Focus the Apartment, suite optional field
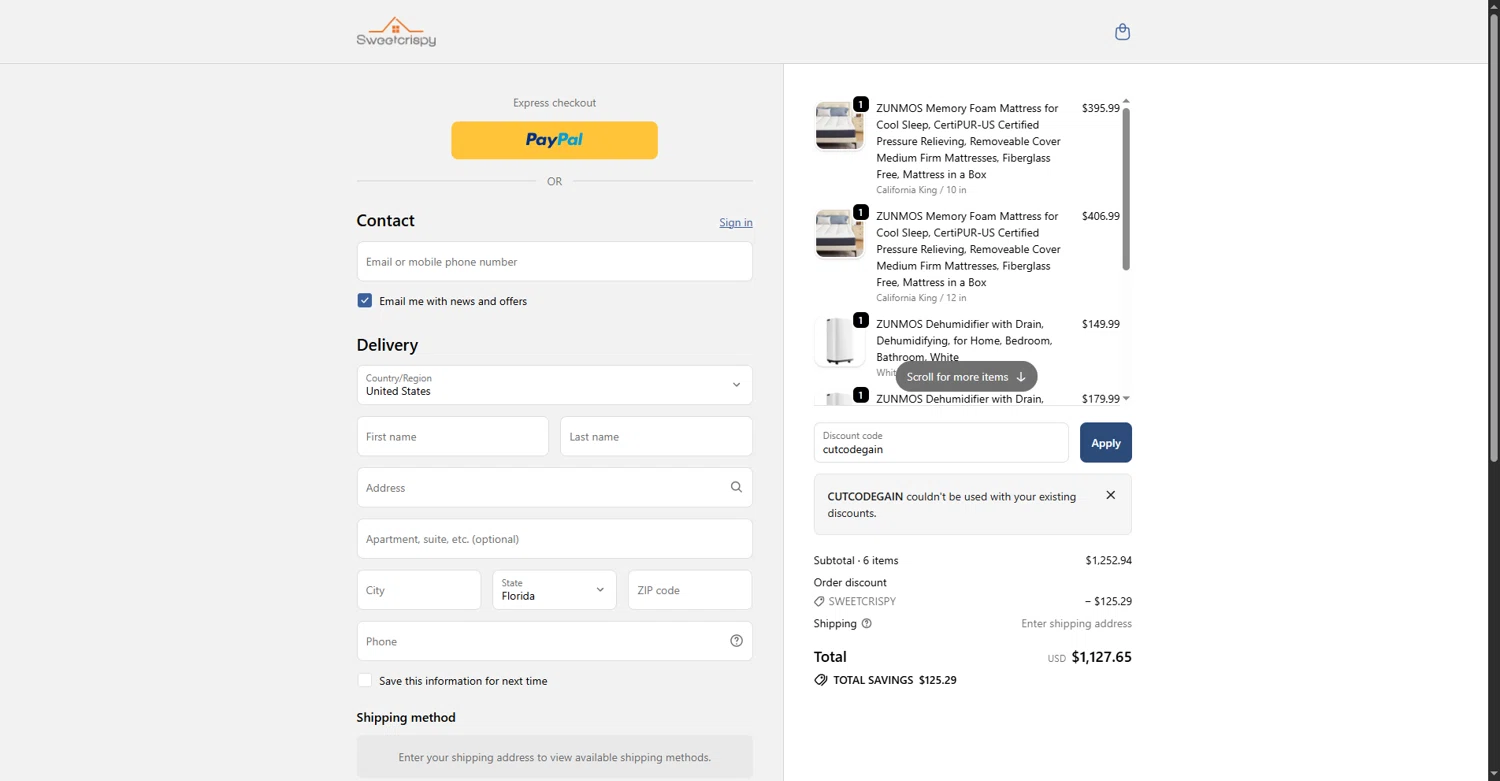Screen dimensions: 1500x781 [x=554, y=539]
